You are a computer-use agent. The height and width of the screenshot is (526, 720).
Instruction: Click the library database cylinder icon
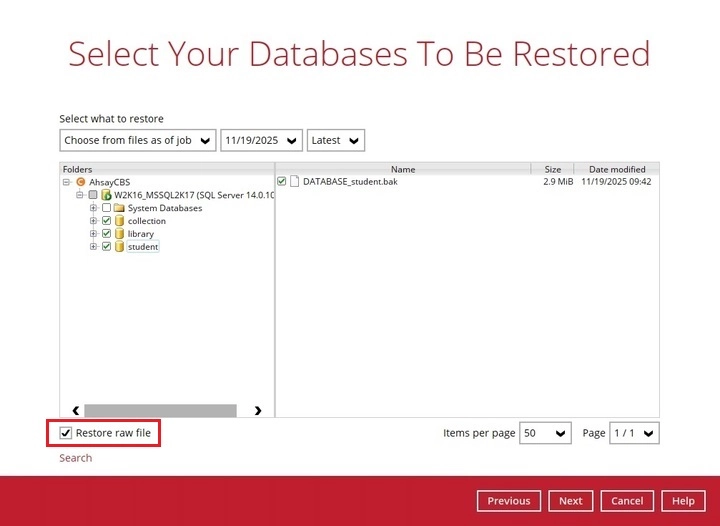[119, 234]
